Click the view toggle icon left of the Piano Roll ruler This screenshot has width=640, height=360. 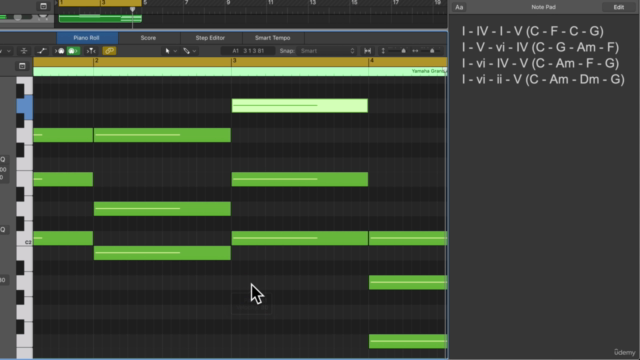pos(22,66)
